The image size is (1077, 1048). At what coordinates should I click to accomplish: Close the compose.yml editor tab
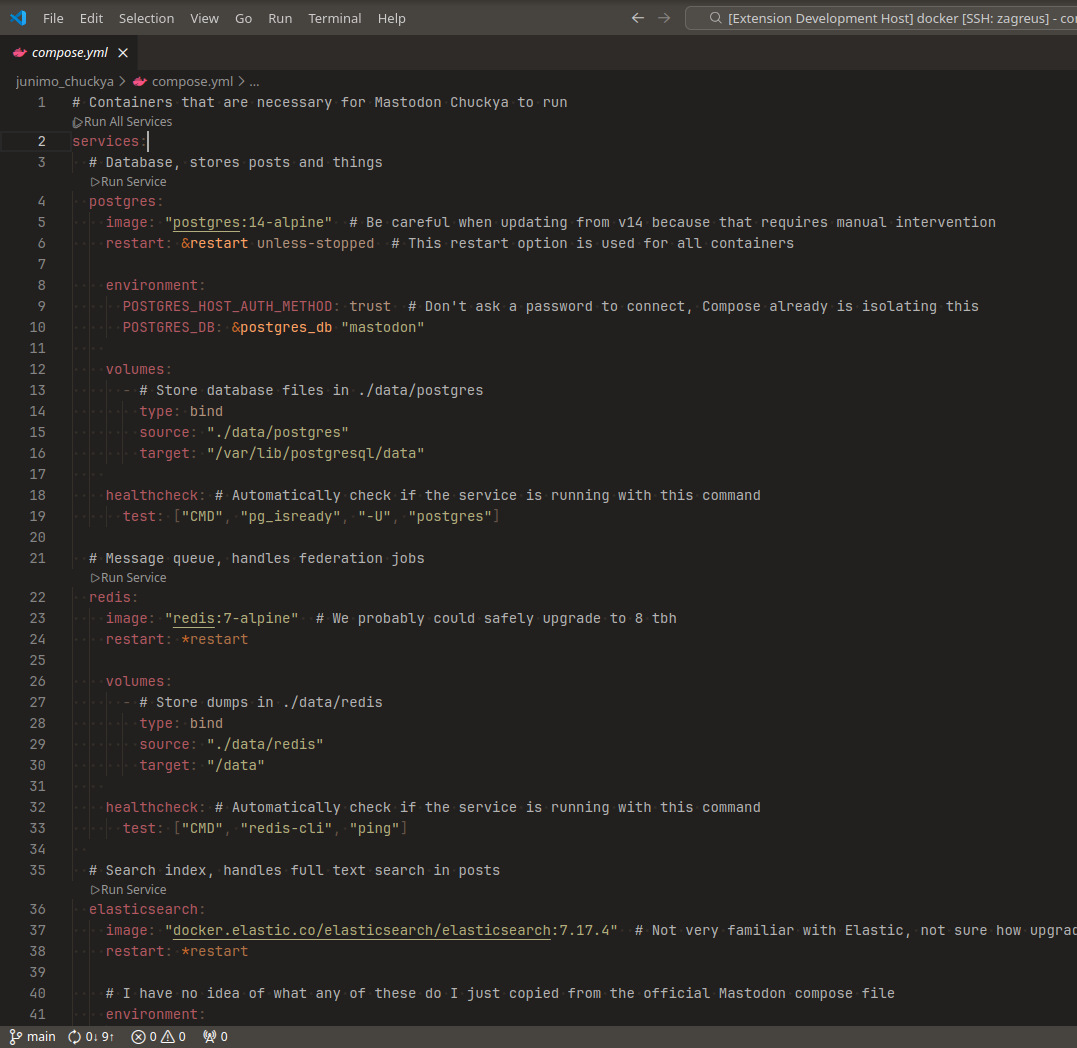(123, 53)
